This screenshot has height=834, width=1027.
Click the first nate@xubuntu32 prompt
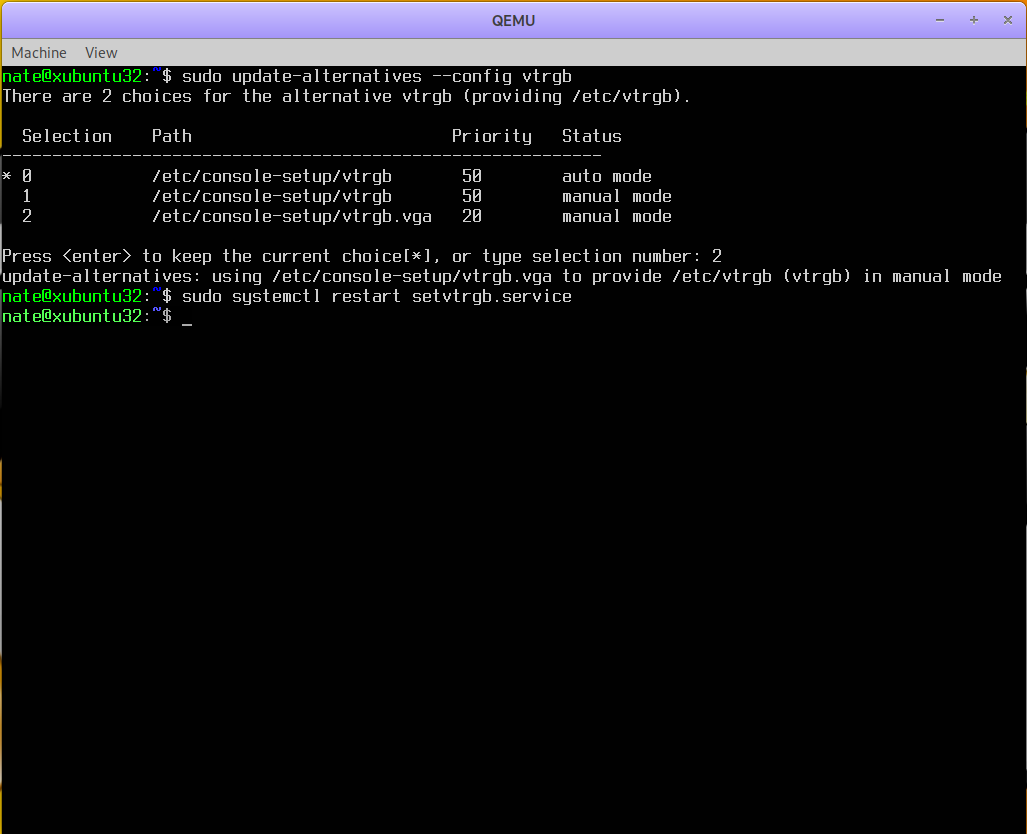click(75, 77)
